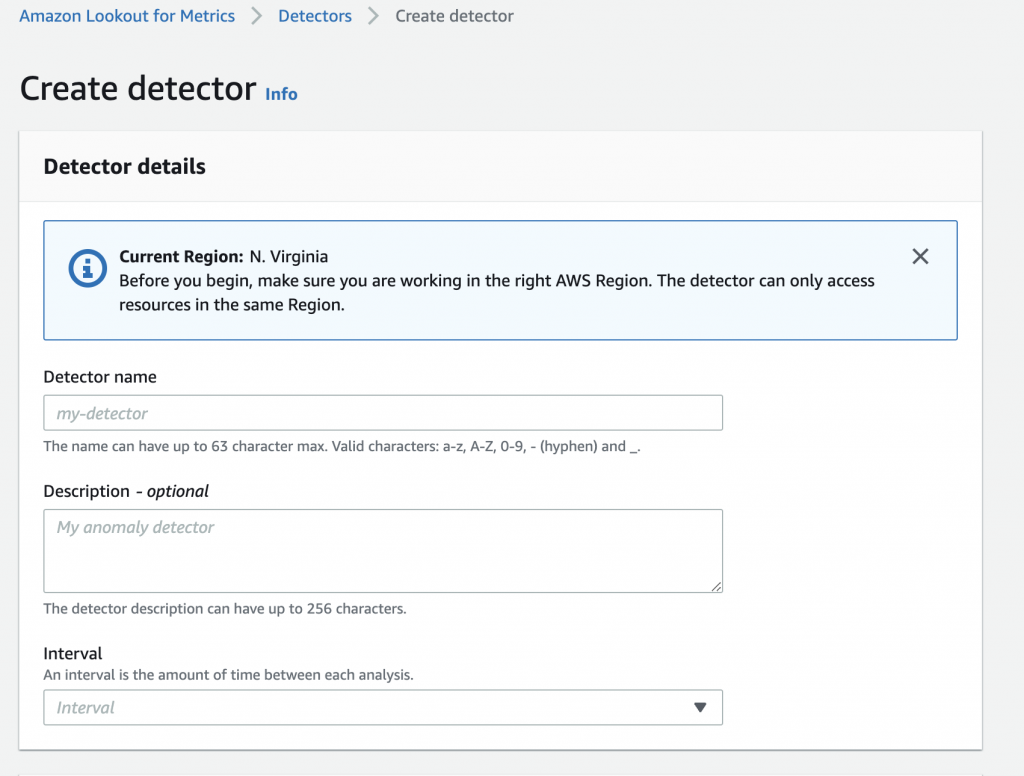
Task: Click the Current Region: N. Virginia text
Action: click(223, 257)
